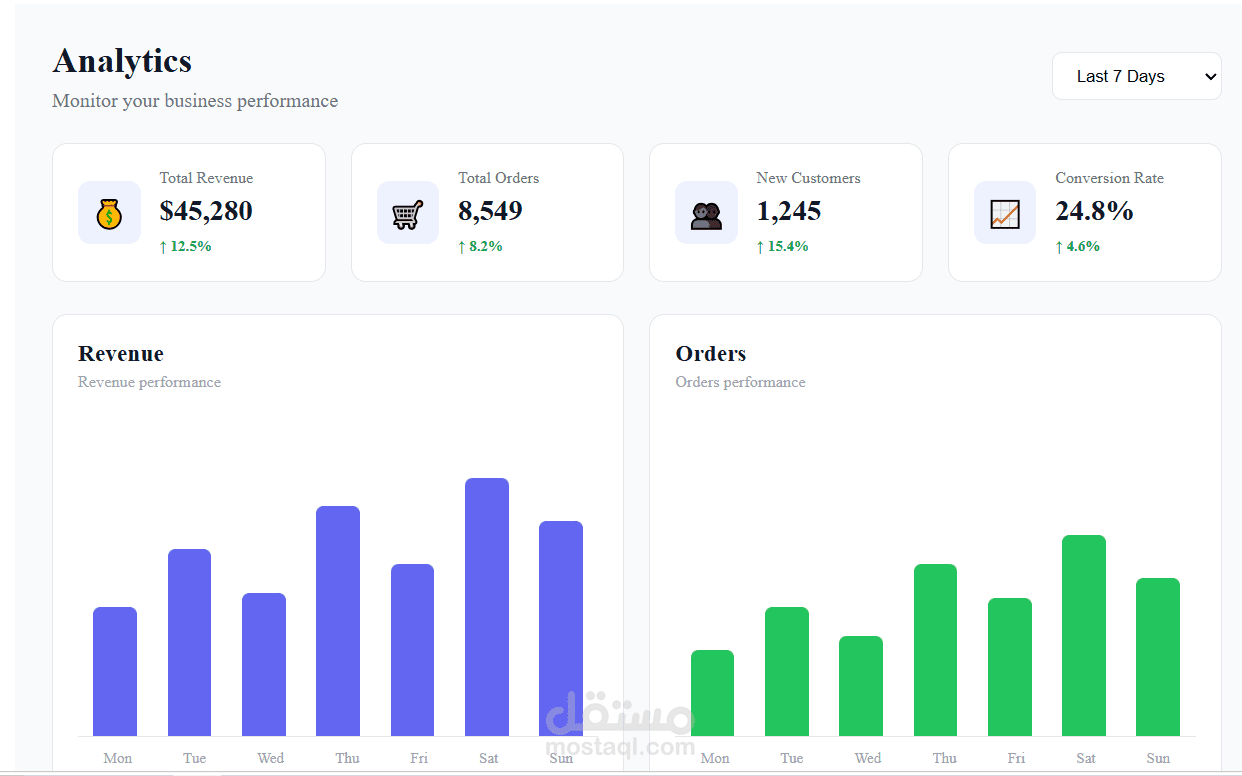Click the Monitor your business performance subtitle
The width and height of the screenshot is (1242, 776).
(195, 101)
